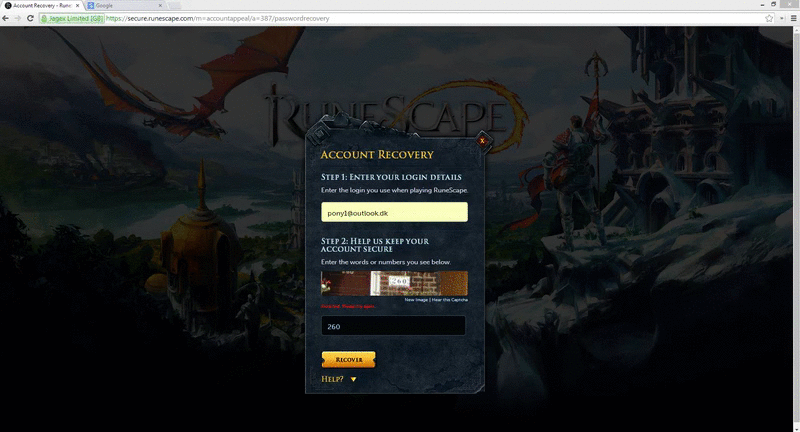Click the captcha image showing 260

tap(394, 283)
